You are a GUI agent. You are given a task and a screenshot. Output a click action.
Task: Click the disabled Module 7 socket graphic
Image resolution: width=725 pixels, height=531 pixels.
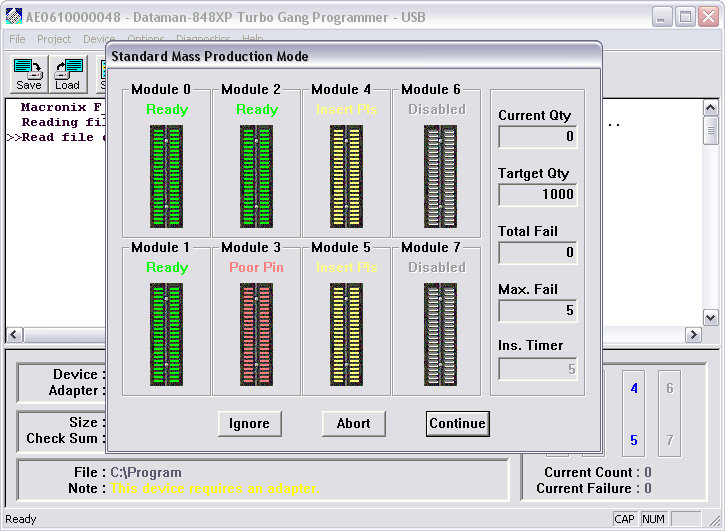coord(440,334)
